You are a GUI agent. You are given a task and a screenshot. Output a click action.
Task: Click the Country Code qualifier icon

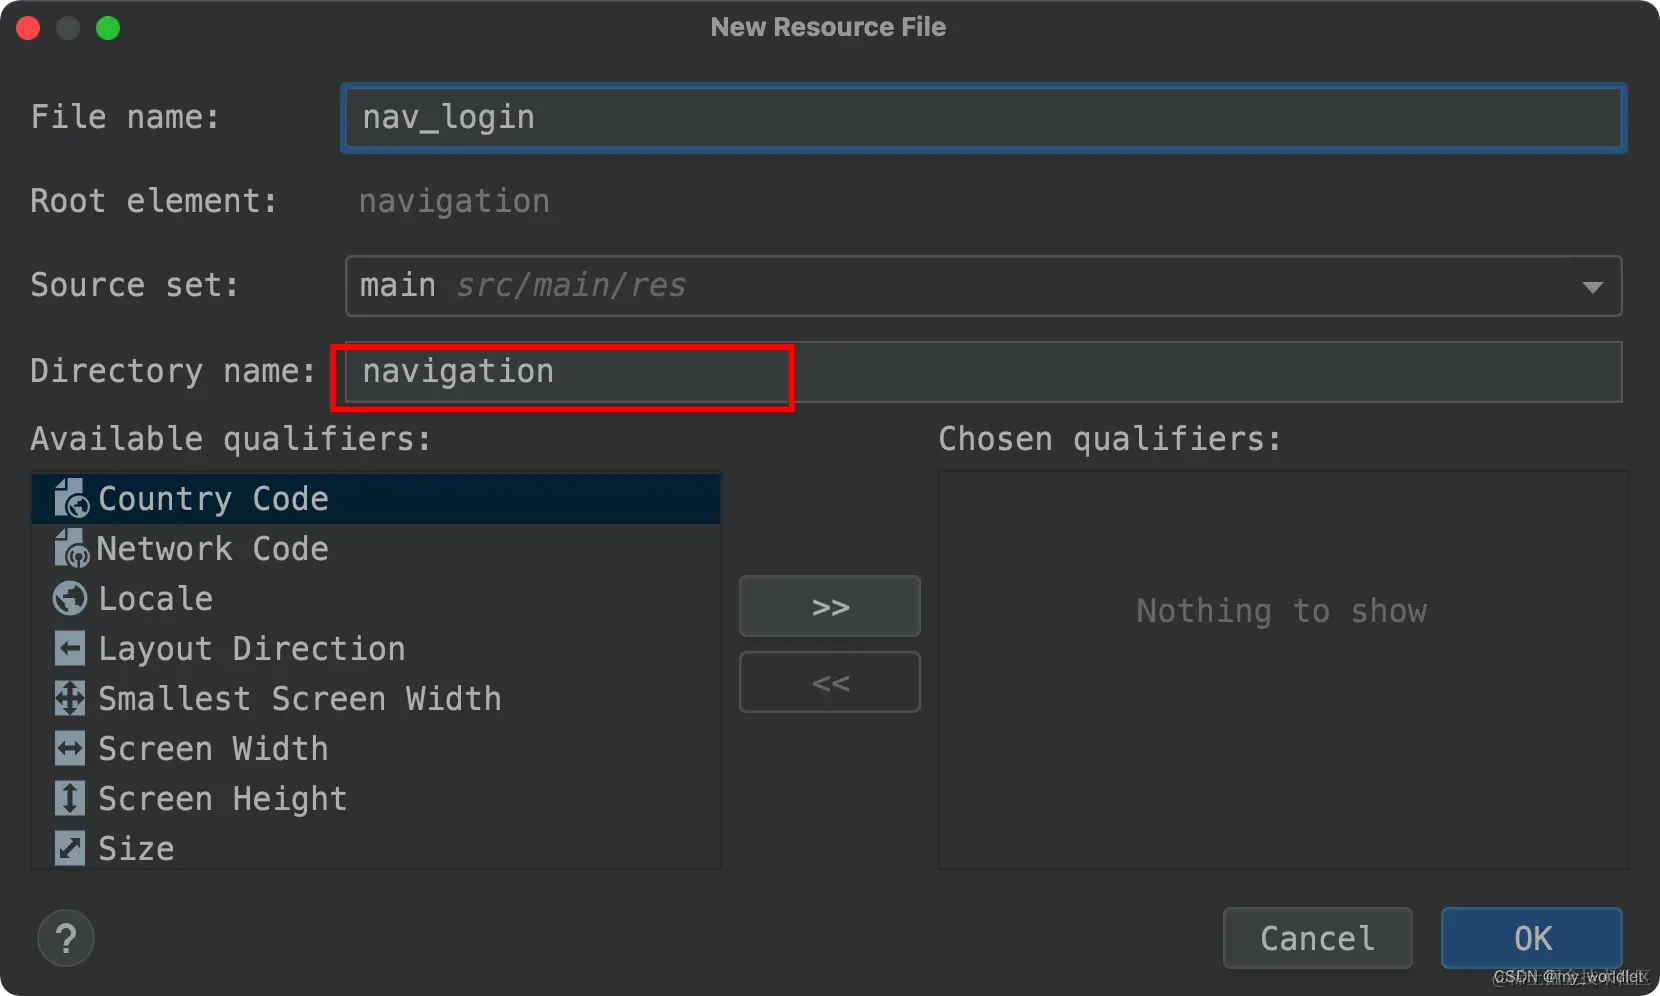pos(71,498)
